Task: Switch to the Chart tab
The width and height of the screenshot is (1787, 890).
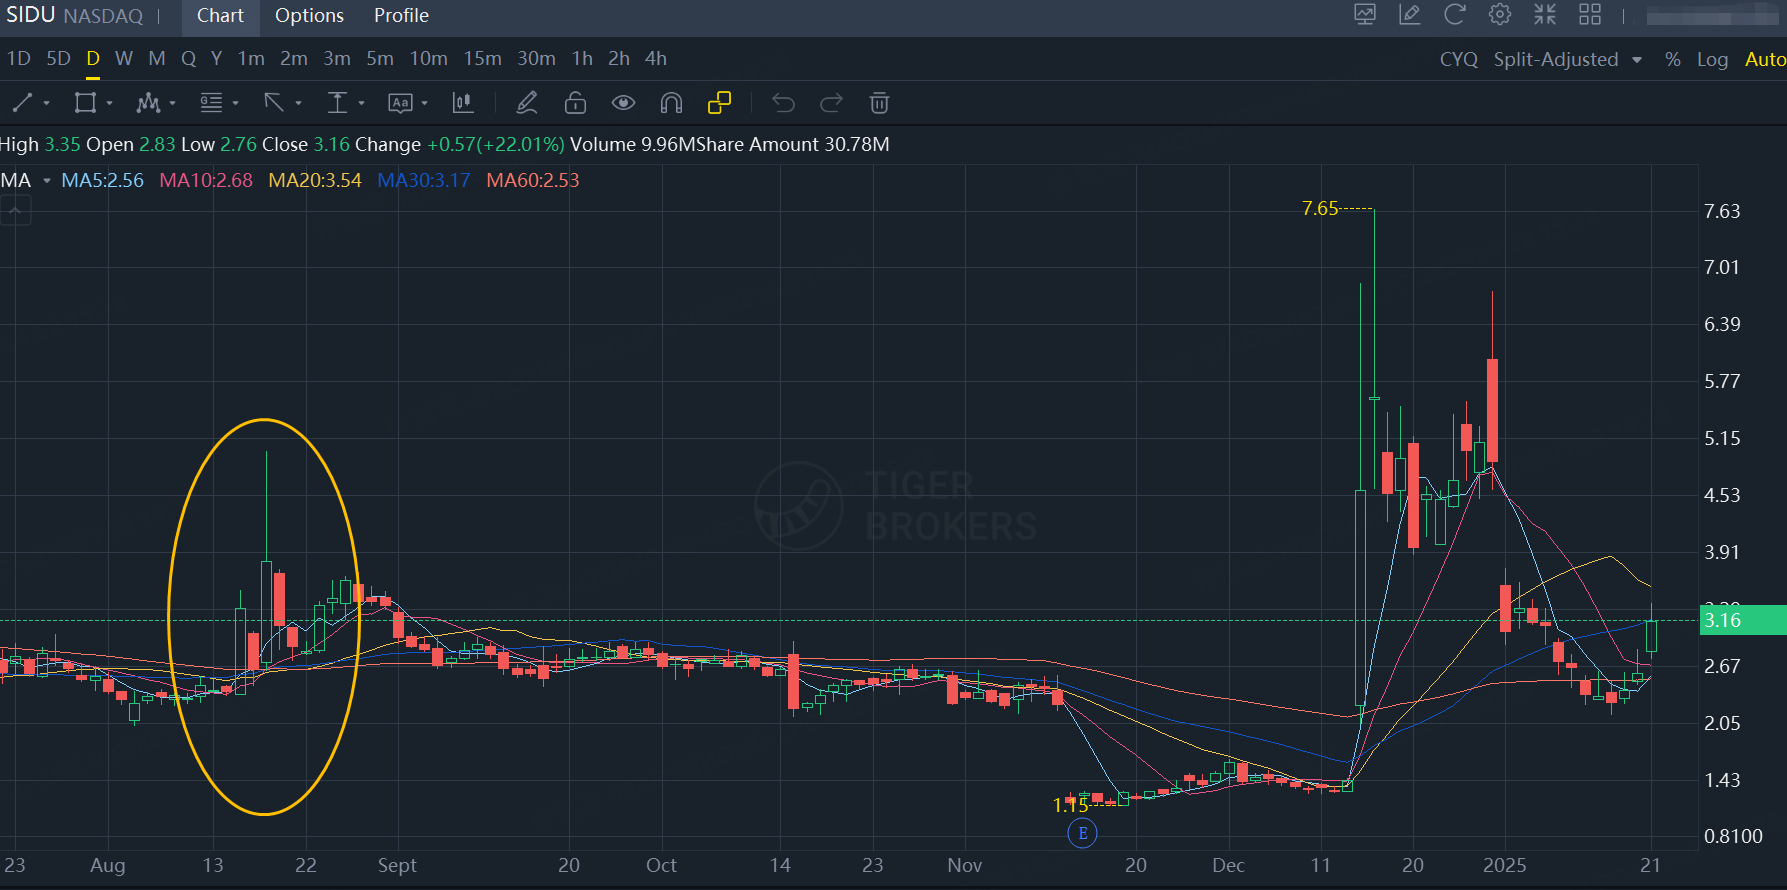Action: click(220, 16)
